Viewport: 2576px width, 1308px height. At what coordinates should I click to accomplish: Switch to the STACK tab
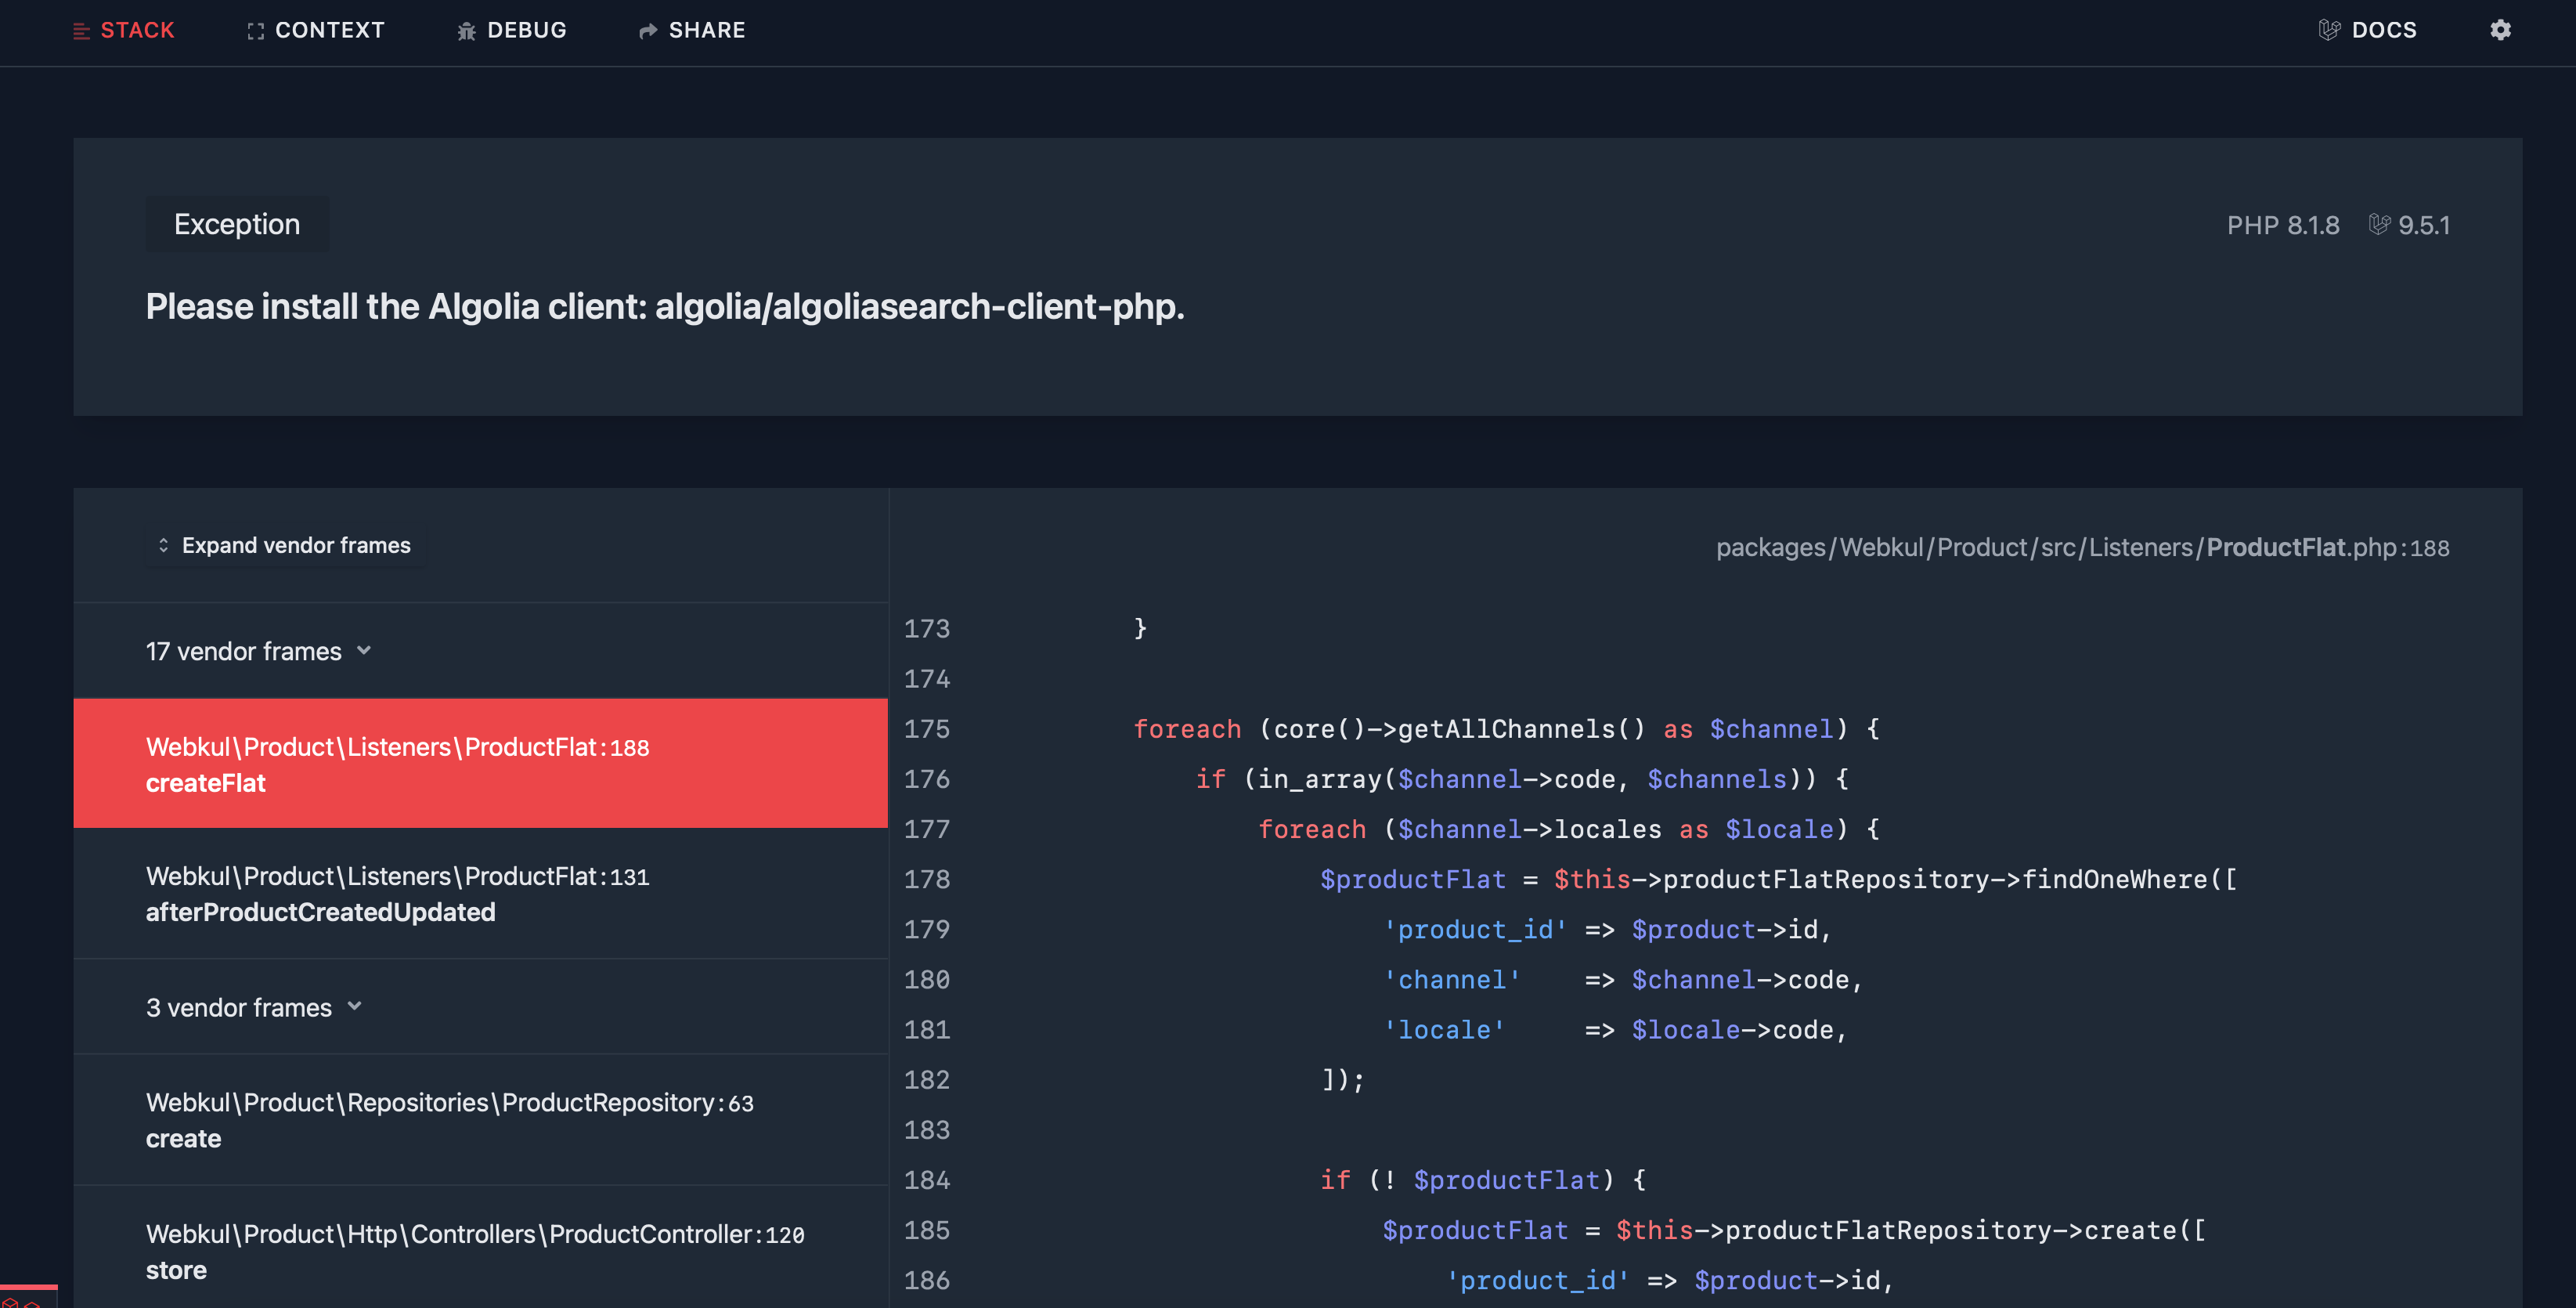123,30
